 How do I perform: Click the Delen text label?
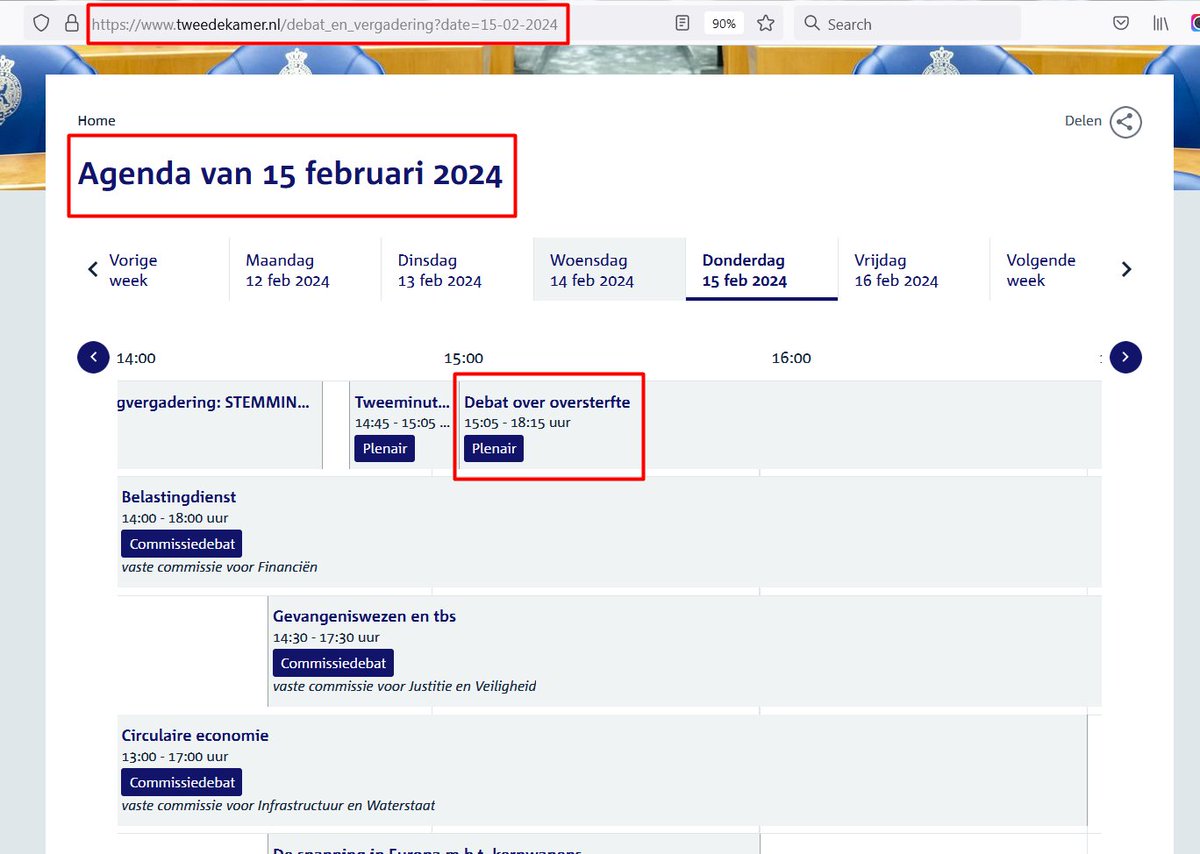coord(1083,121)
